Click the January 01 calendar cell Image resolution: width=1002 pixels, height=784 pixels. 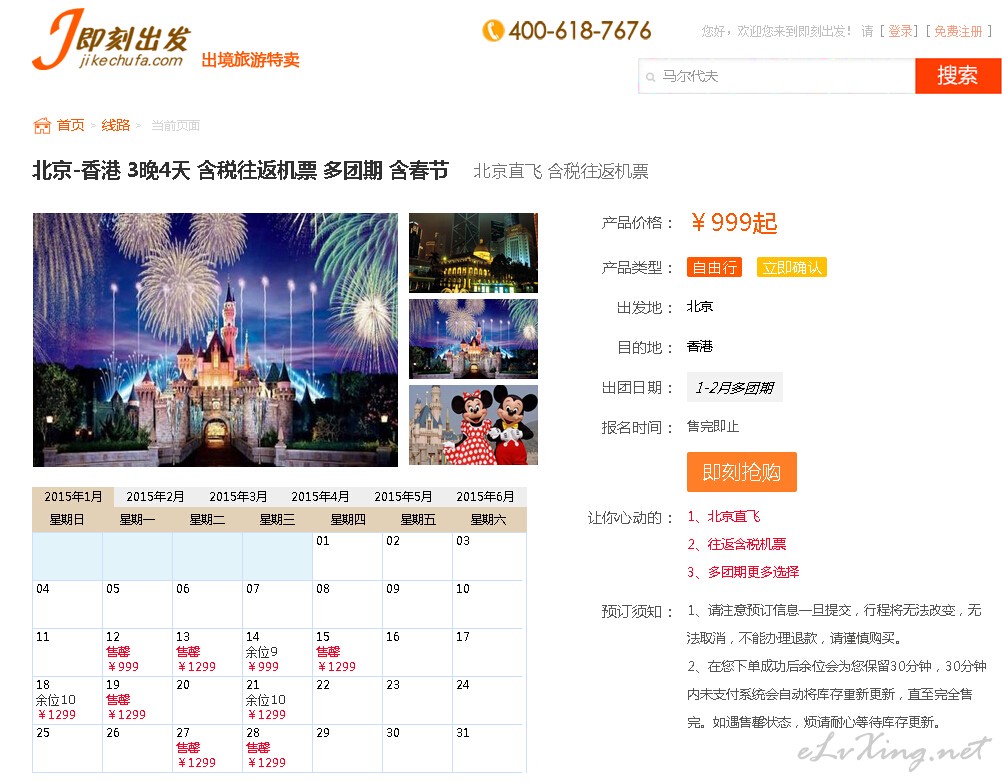[347, 556]
